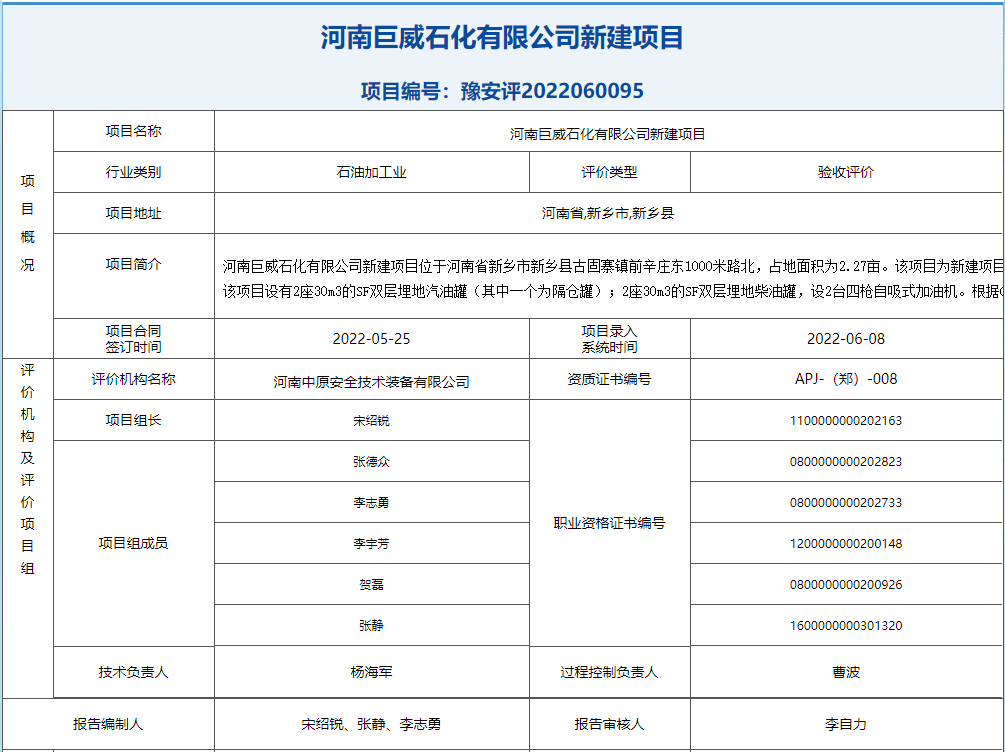Click the 评价类型 label
This screenshot has width=1005, height=752.
point(610,172)
